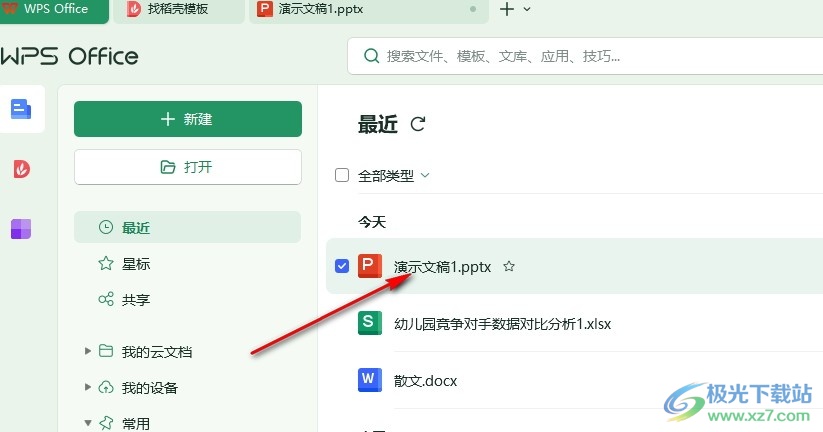This screenshot has width=823, height=432.
Task: Click the spreadsheet icon of 幼儿园竞争对手数据对比分析1.xlsx
Action: pyautogui.click(x=370, y=322)
